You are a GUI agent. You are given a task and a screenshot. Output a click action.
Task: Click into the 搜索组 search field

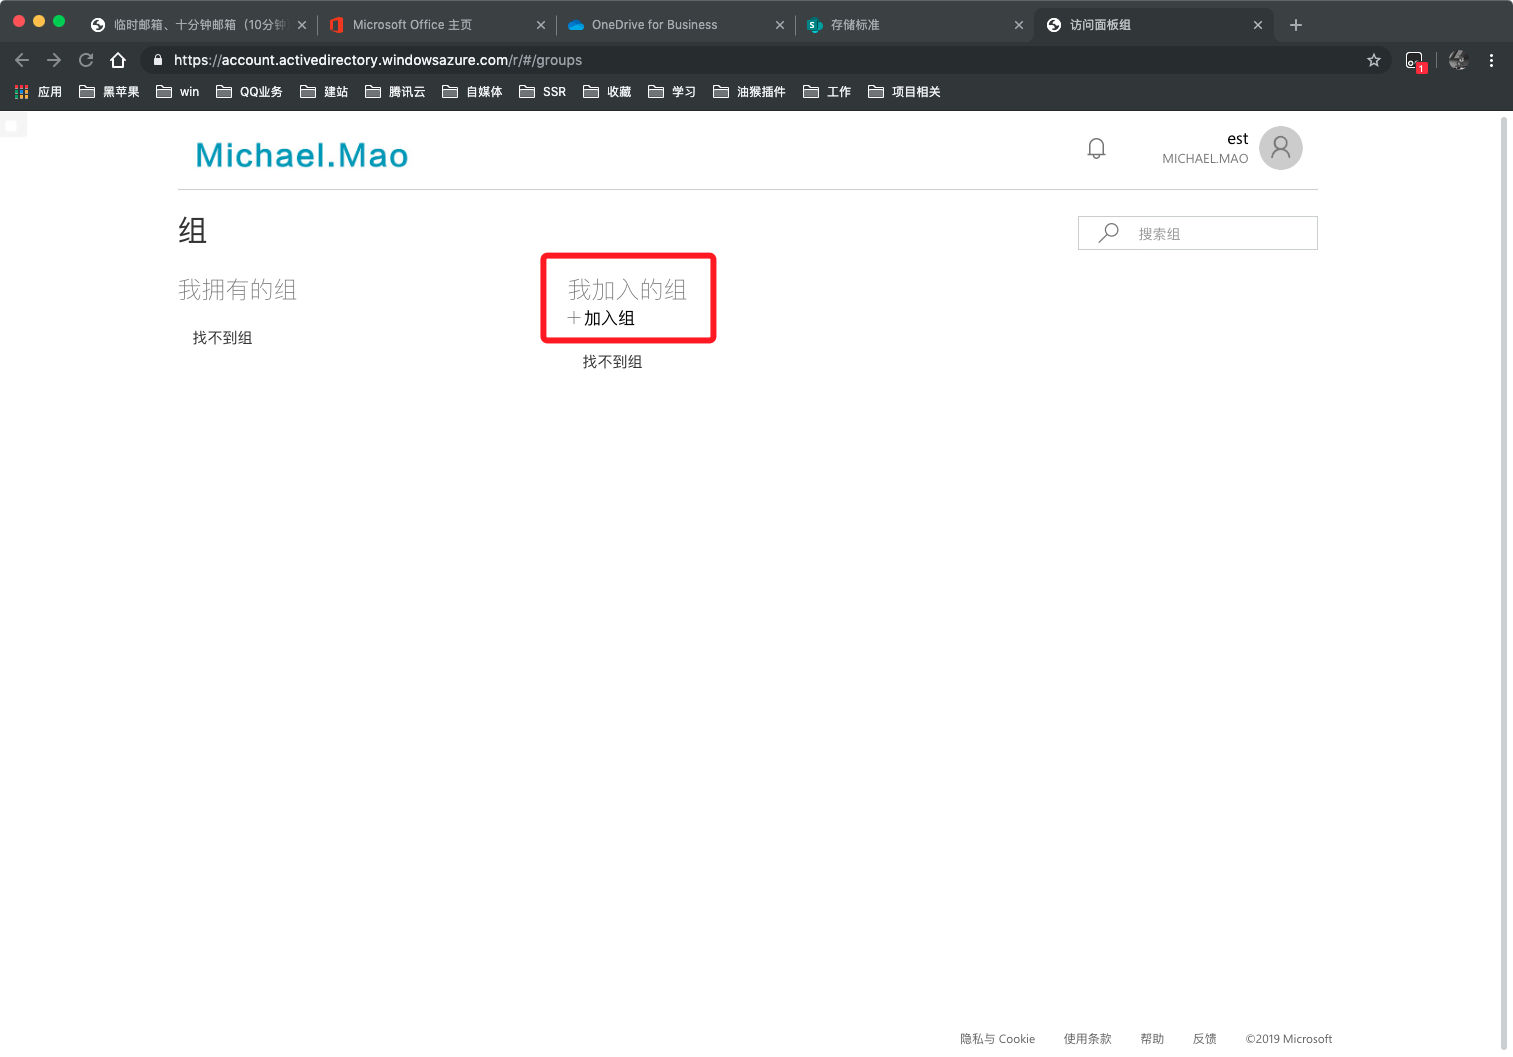(x=1197, y=233)
